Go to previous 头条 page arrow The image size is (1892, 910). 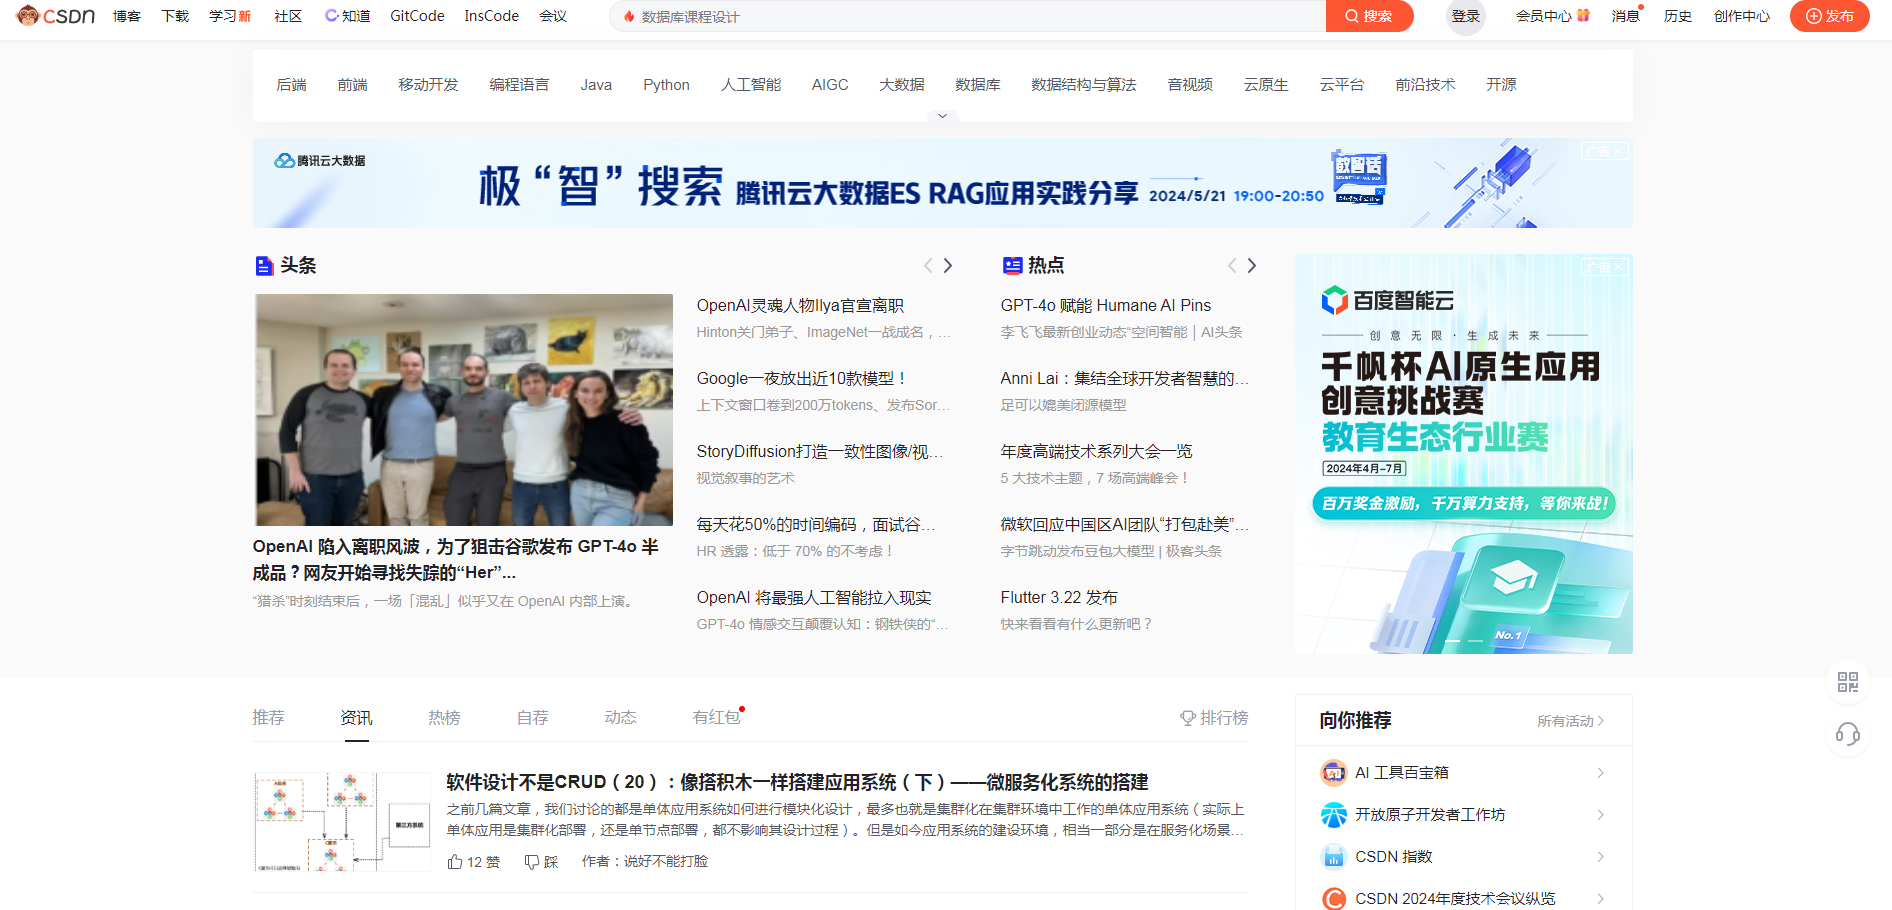tap(928, 265)
